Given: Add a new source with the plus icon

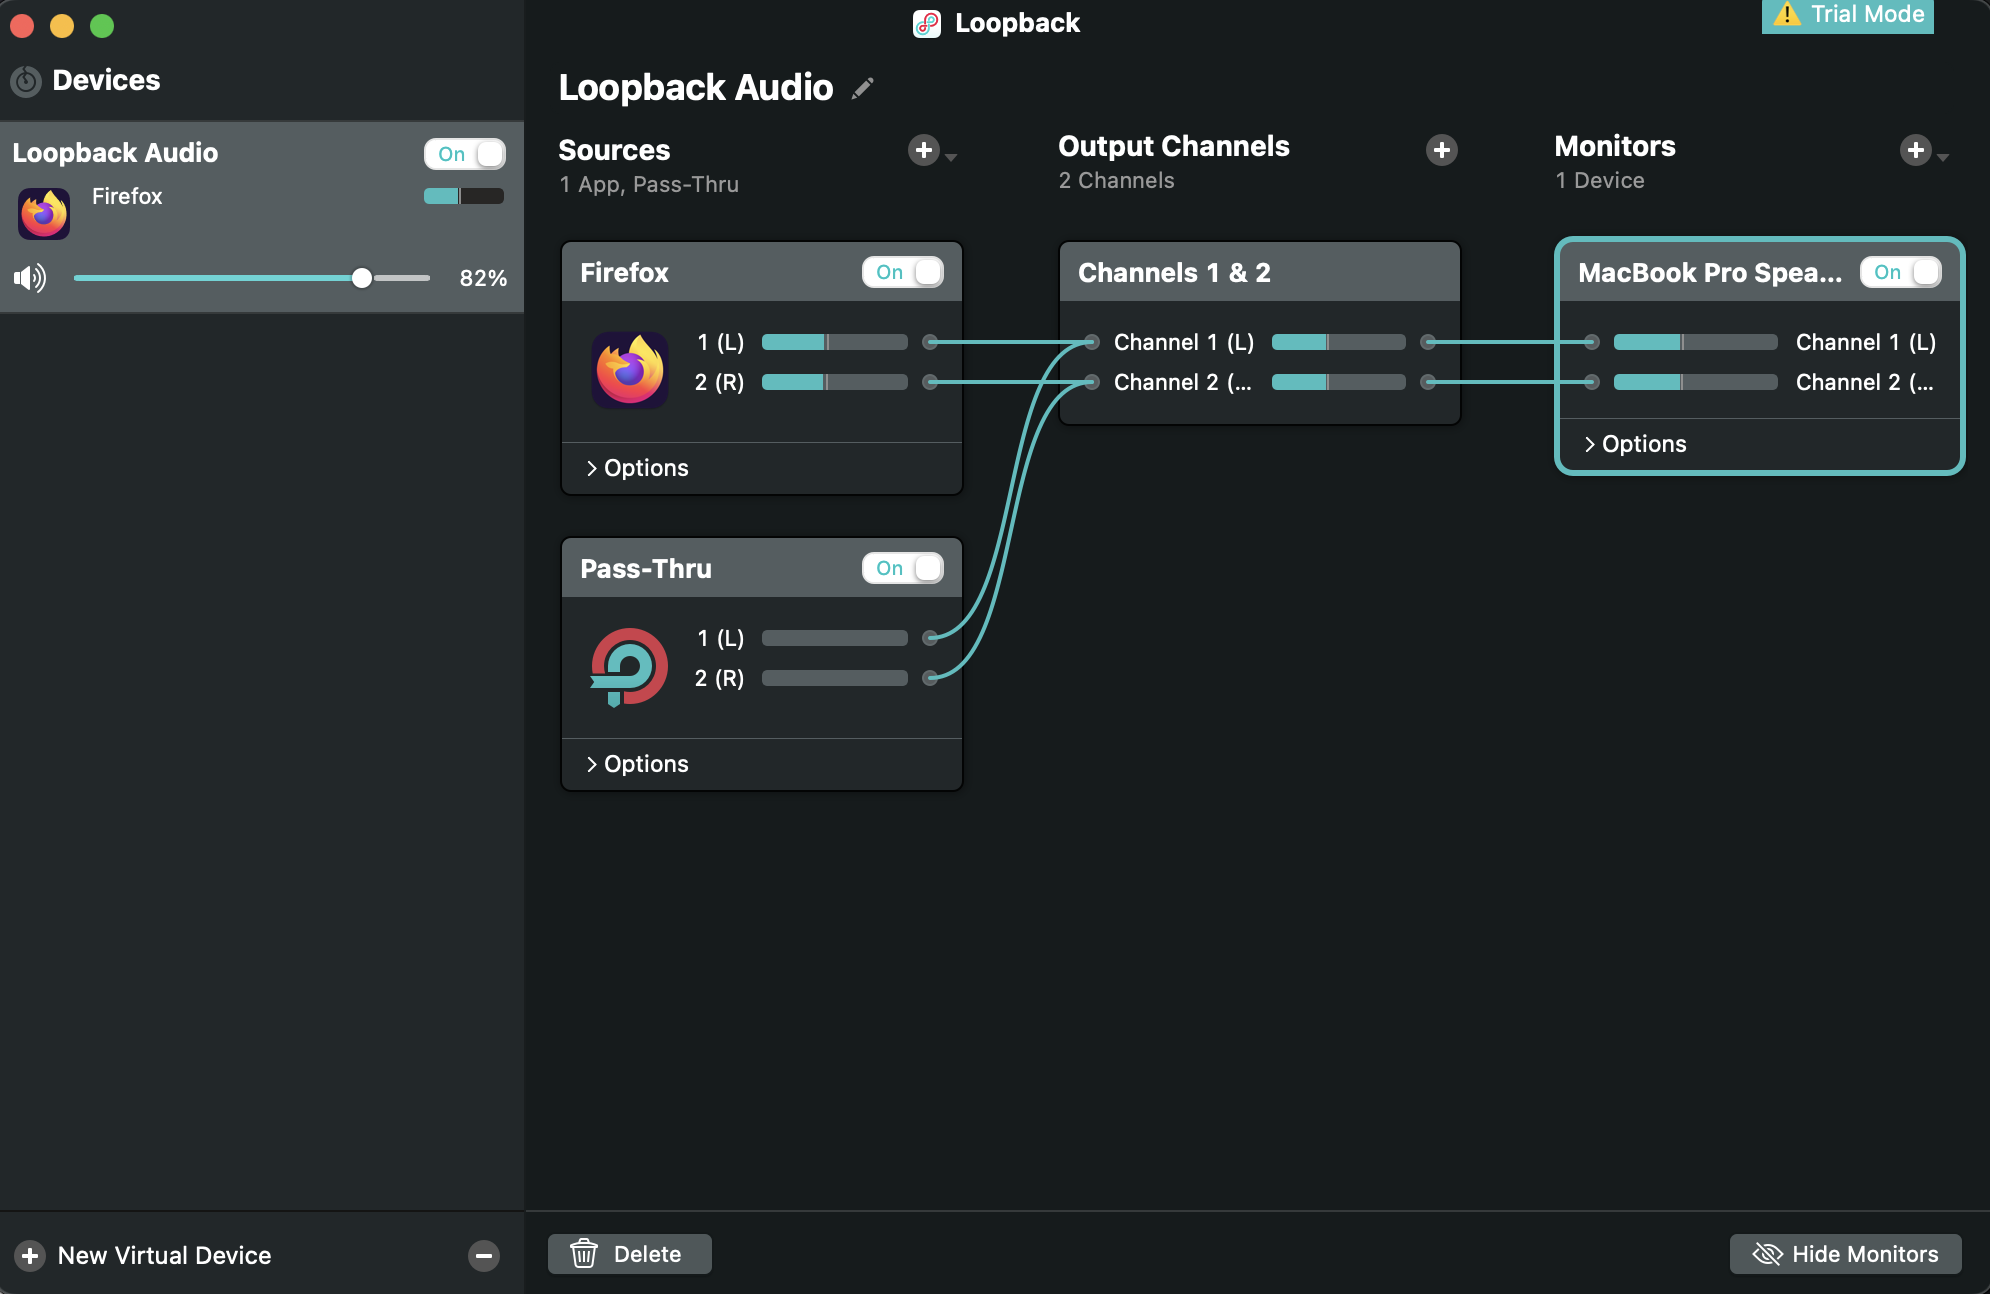Looking at the screenshot, I should 923,150.
